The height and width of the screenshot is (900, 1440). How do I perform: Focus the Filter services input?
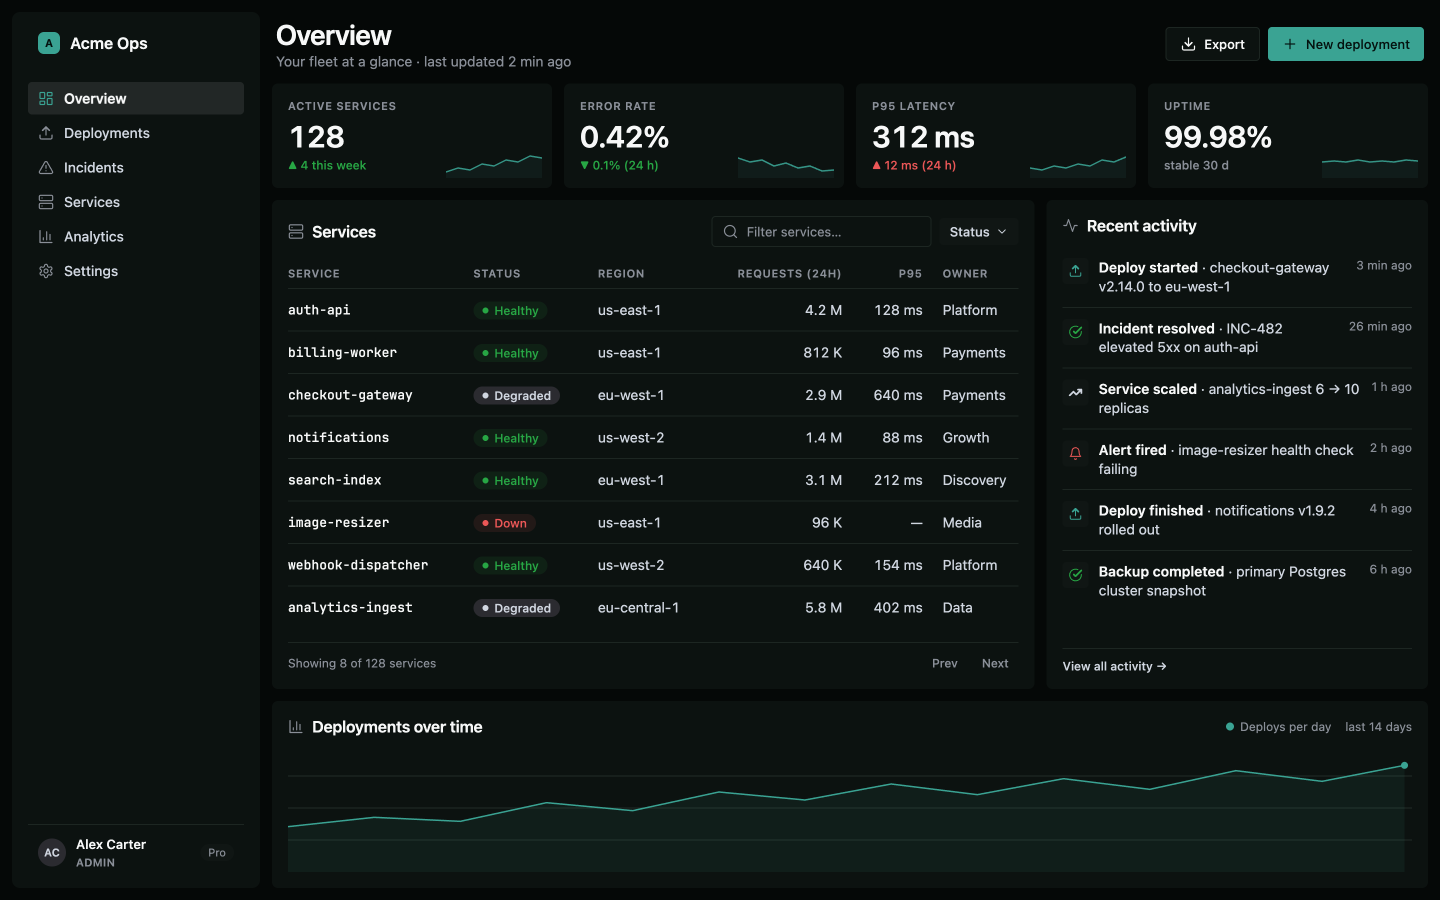(x=821, y=232)
